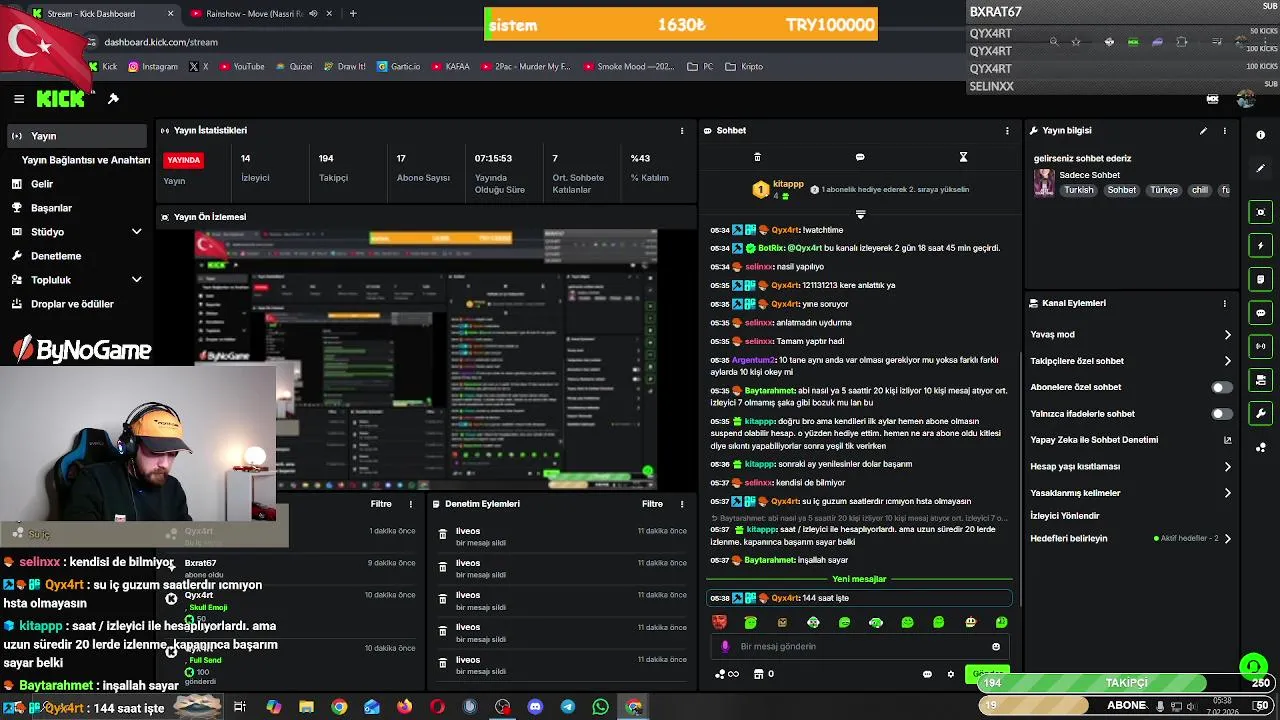This screenshot has height=720, width=1280.
Task: Click Filtre in Denetim Eylemleri panel
Action: [x=652, y=504]
